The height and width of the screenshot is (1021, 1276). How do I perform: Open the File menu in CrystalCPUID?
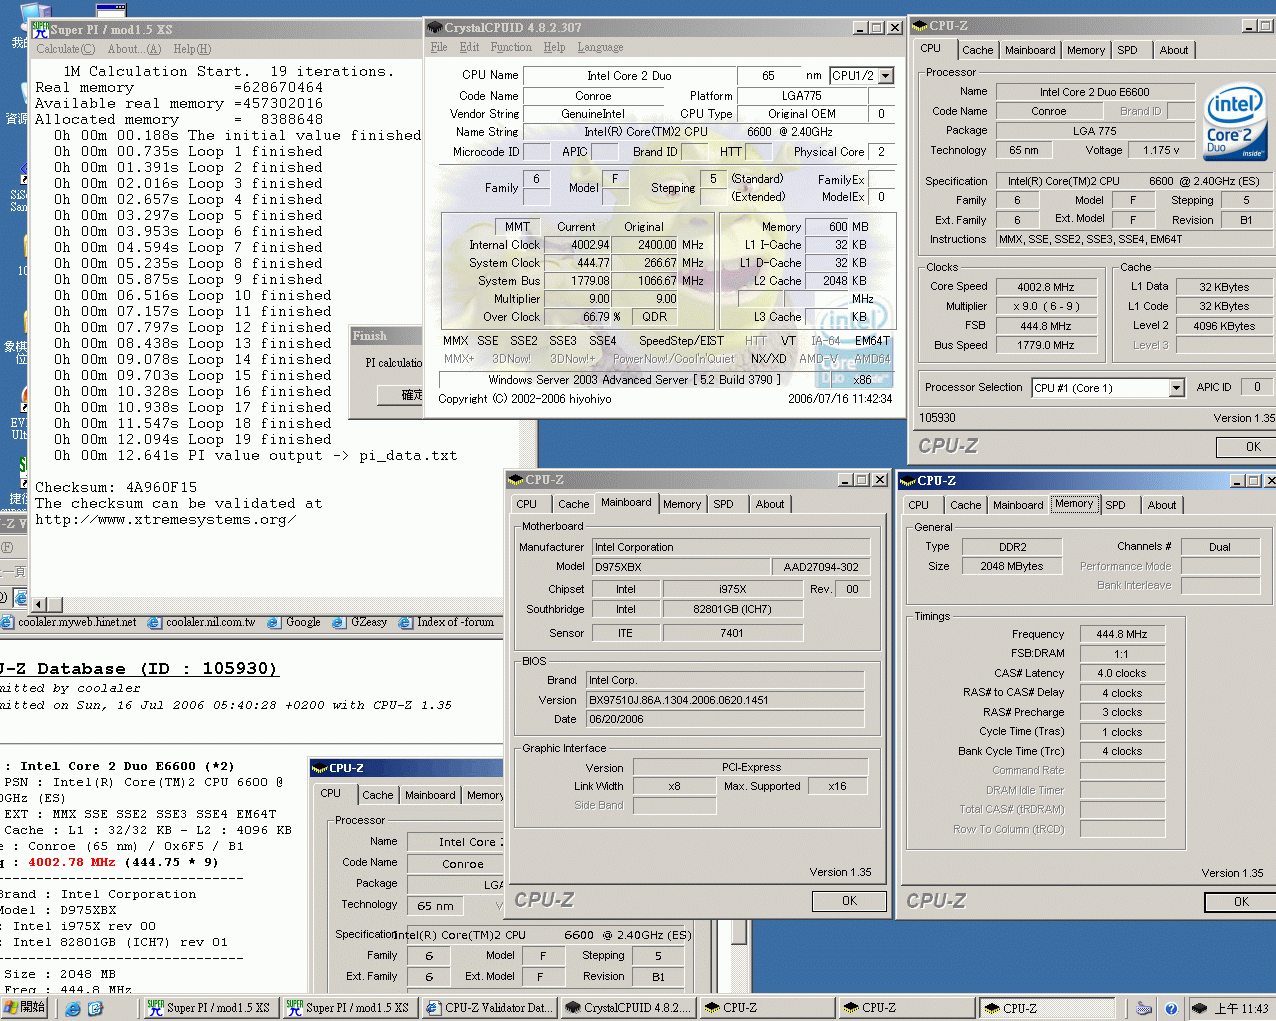coord(439,47)
